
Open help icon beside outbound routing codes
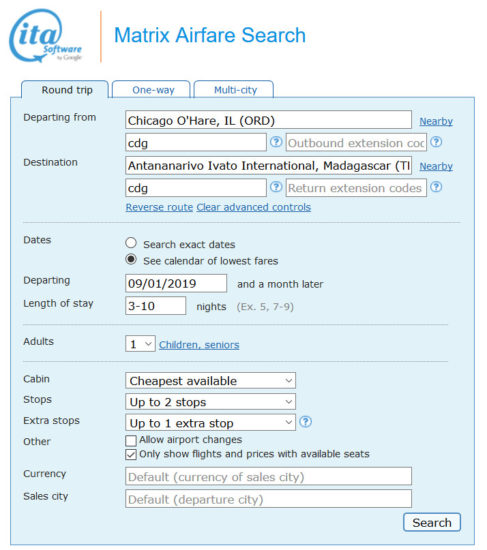[x=276, y=142]
